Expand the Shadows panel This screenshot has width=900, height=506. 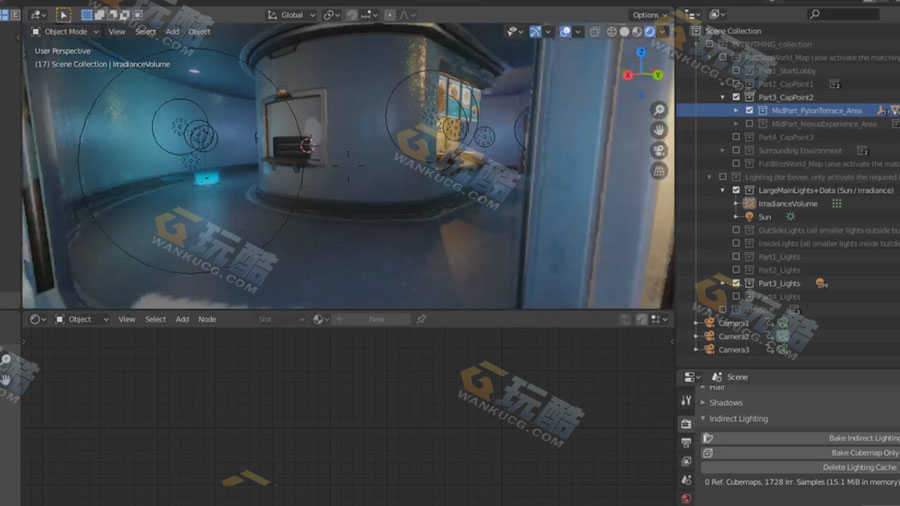pyautogui.click(x=726, y=403)
